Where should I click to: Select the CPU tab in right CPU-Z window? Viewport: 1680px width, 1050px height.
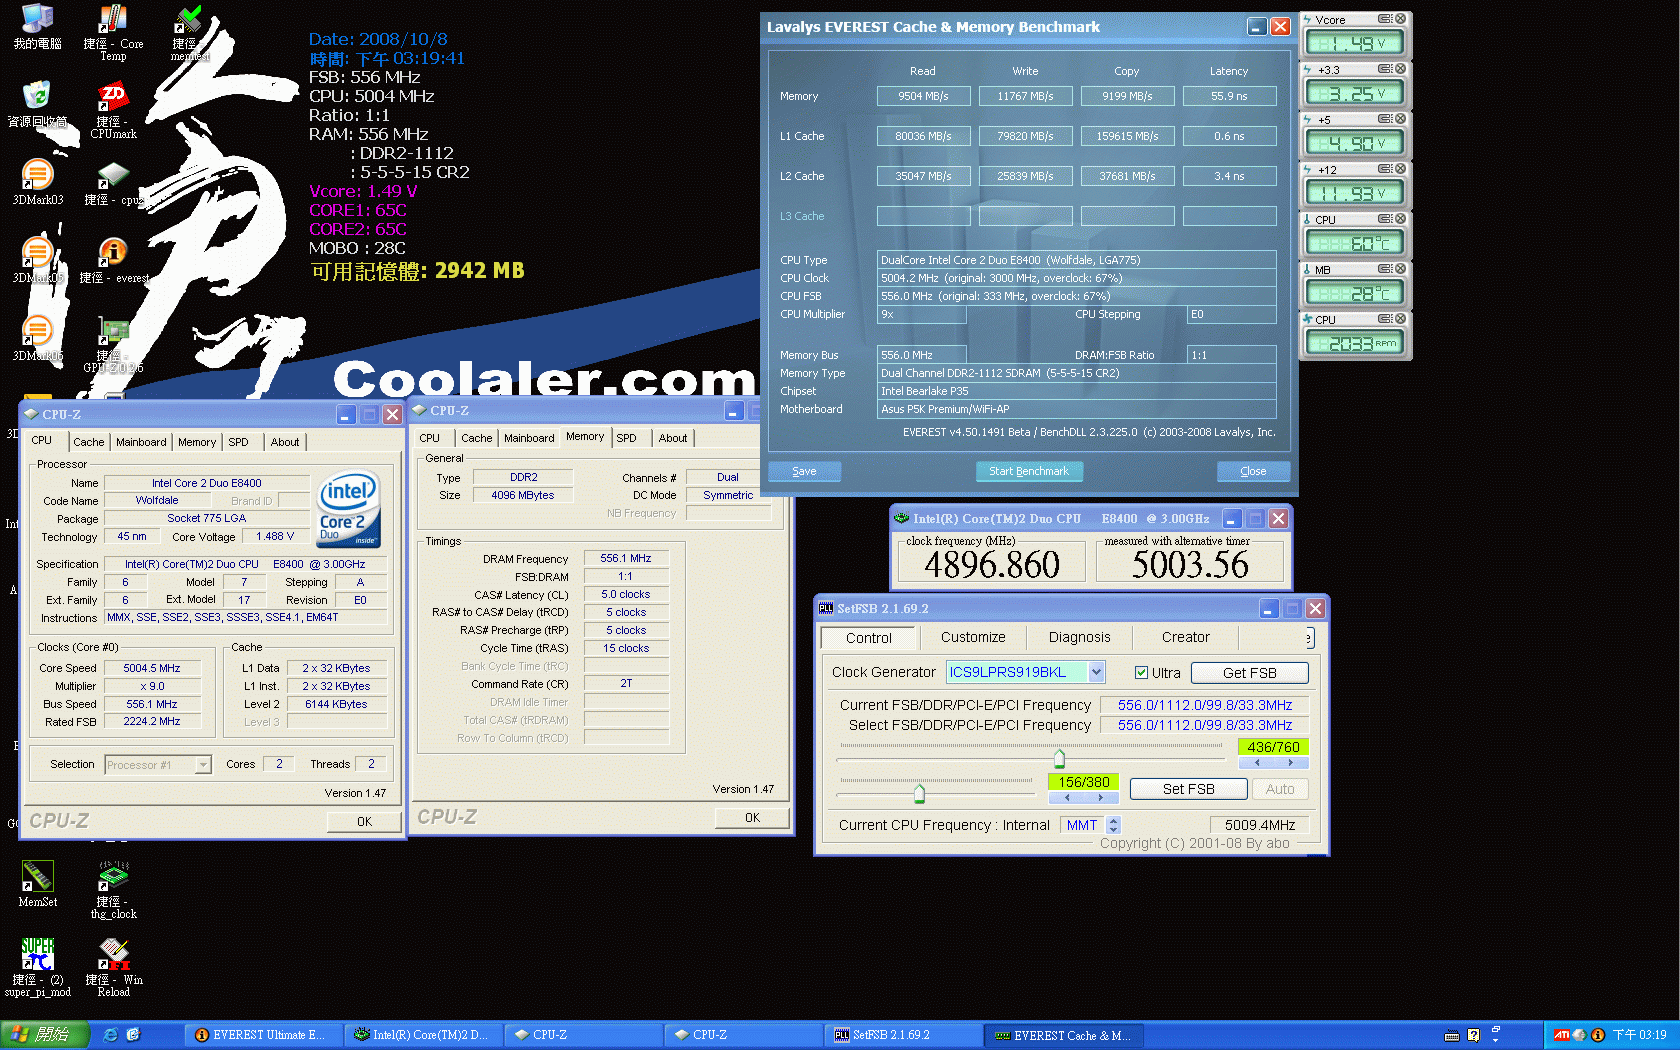tap(429, 438)
